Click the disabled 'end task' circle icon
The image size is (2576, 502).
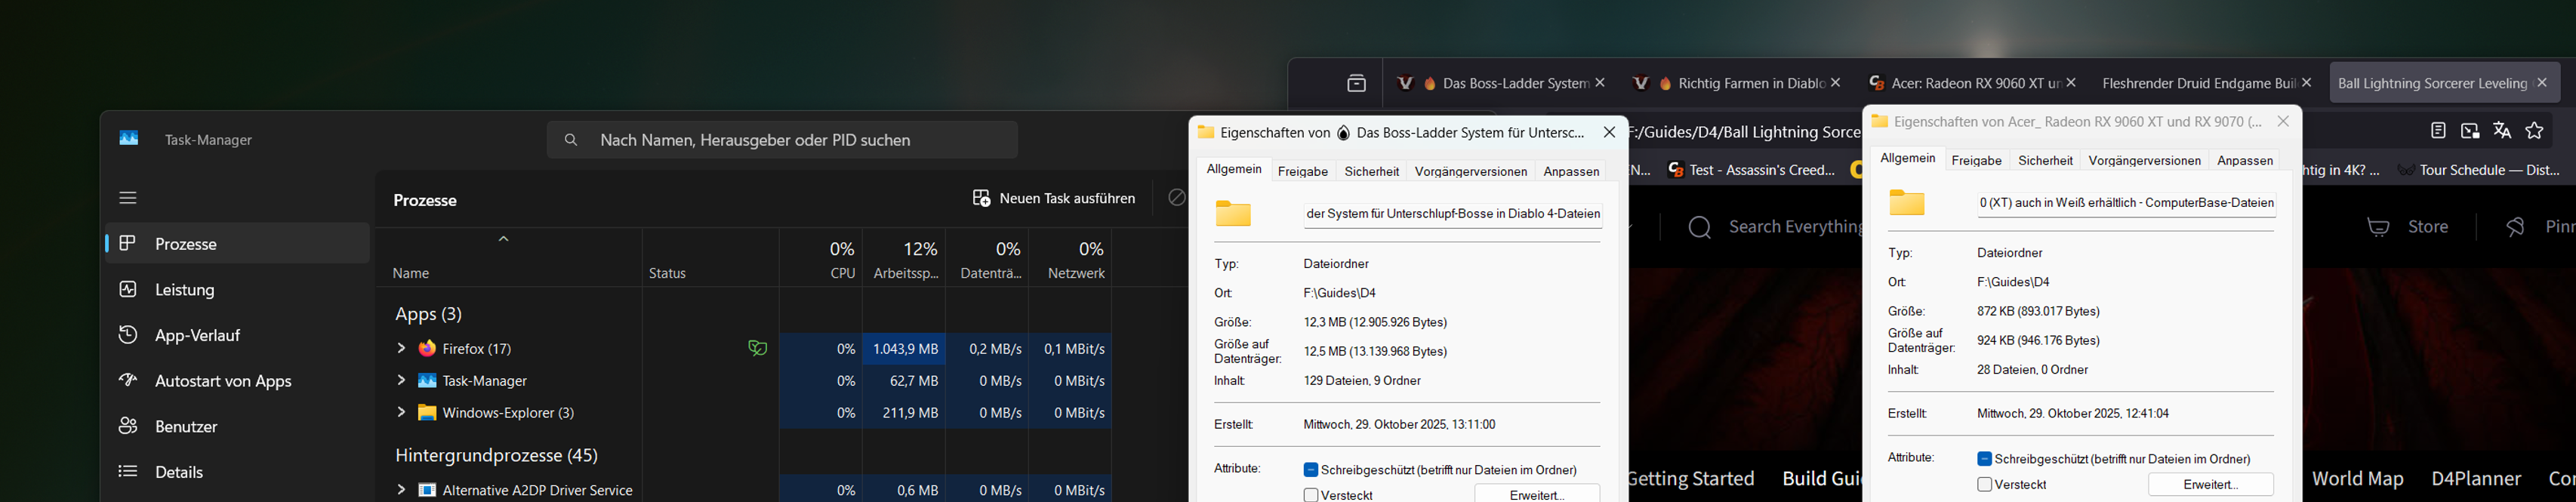1177,198
